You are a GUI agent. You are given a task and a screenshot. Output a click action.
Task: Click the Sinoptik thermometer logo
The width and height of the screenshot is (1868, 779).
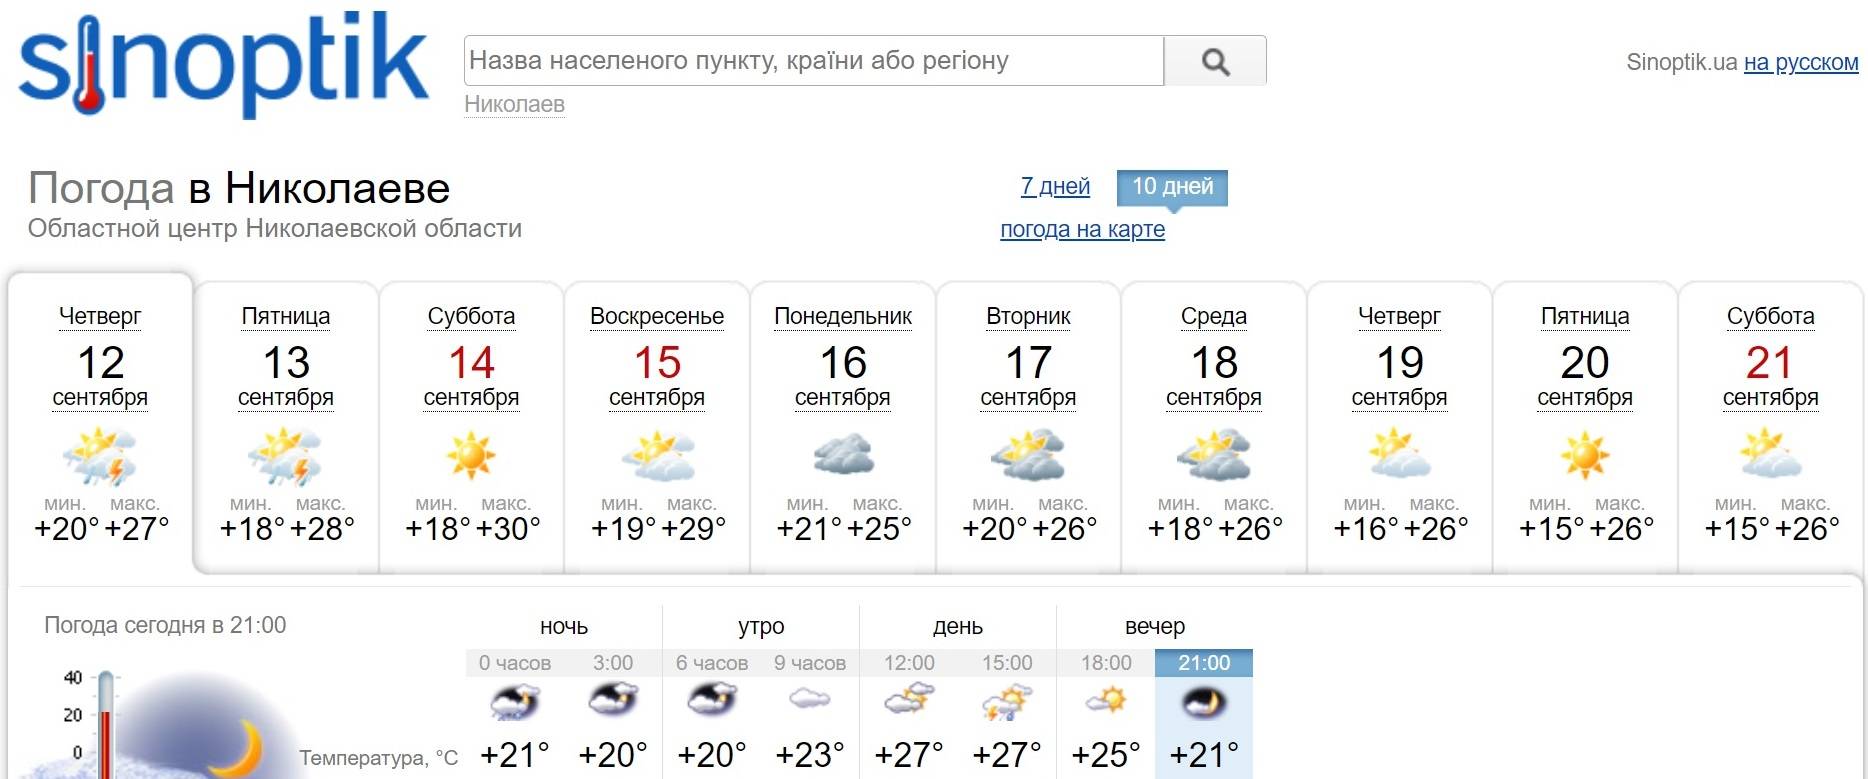(224, 64)
